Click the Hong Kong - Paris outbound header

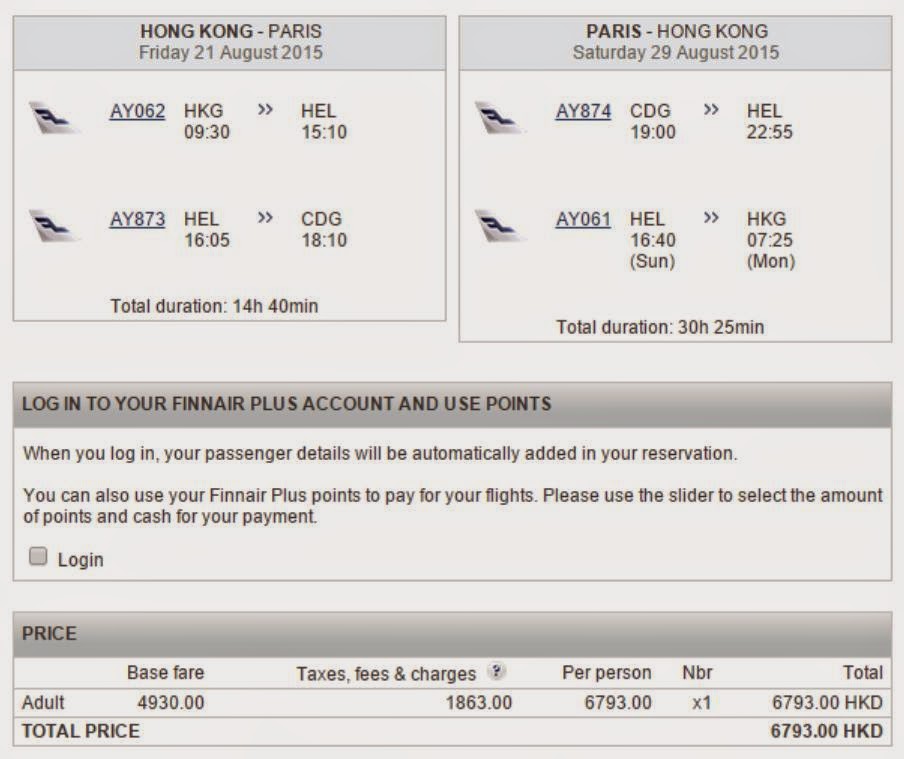(230, 42)
